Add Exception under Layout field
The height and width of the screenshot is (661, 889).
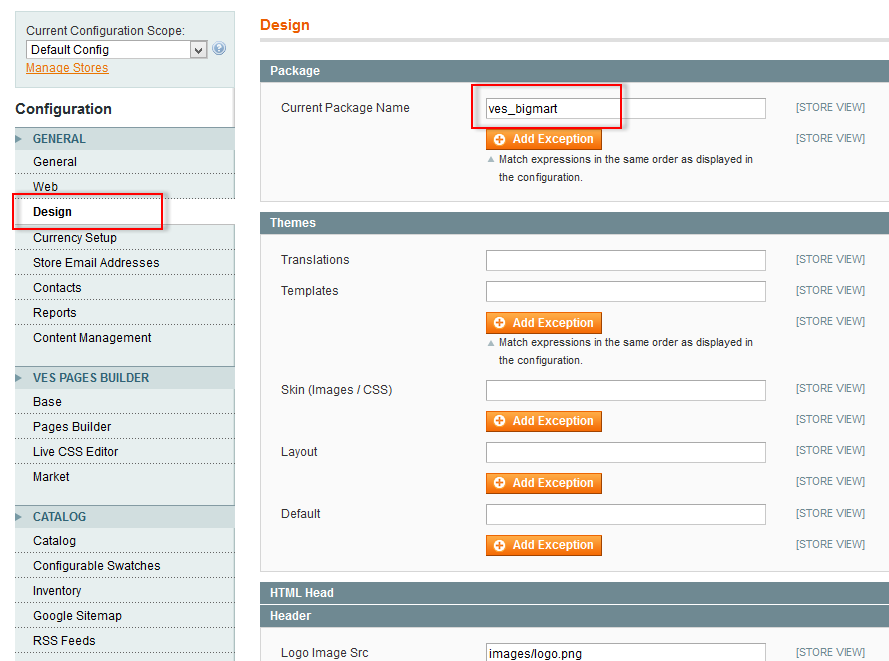click(x=544, y=483)
